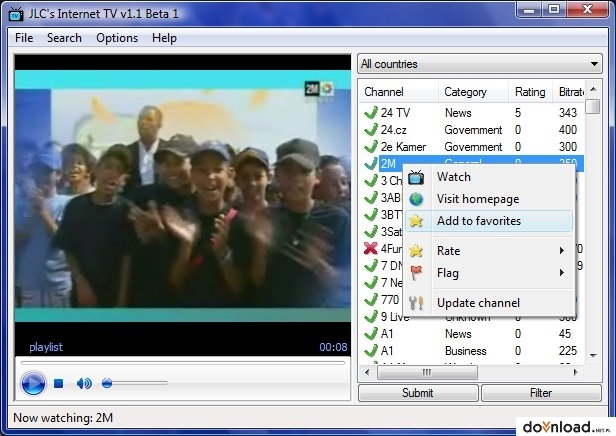616x436 pixels.
Task: Click the 2M logo in the video
Action: pyautogui.click(x=319, y=89)
